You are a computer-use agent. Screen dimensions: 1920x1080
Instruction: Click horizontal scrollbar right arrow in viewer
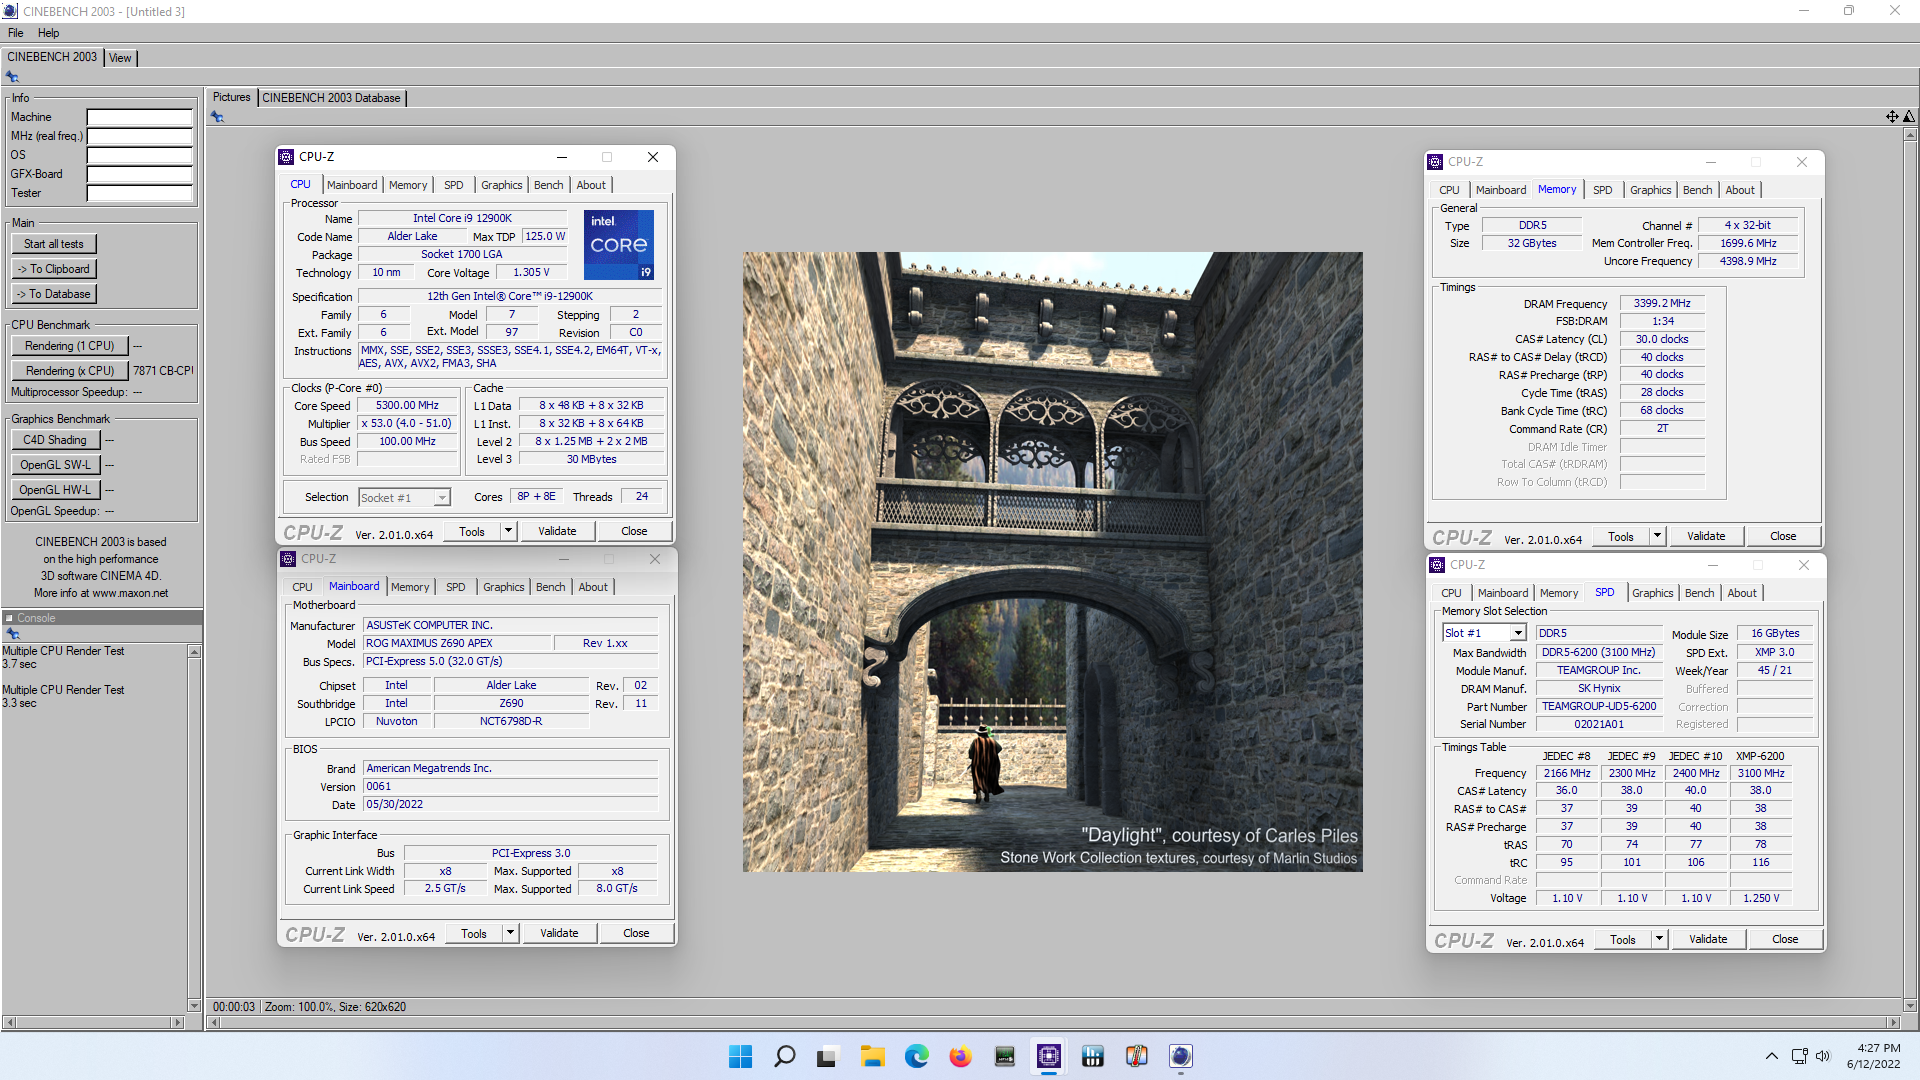(1893, 1023)
